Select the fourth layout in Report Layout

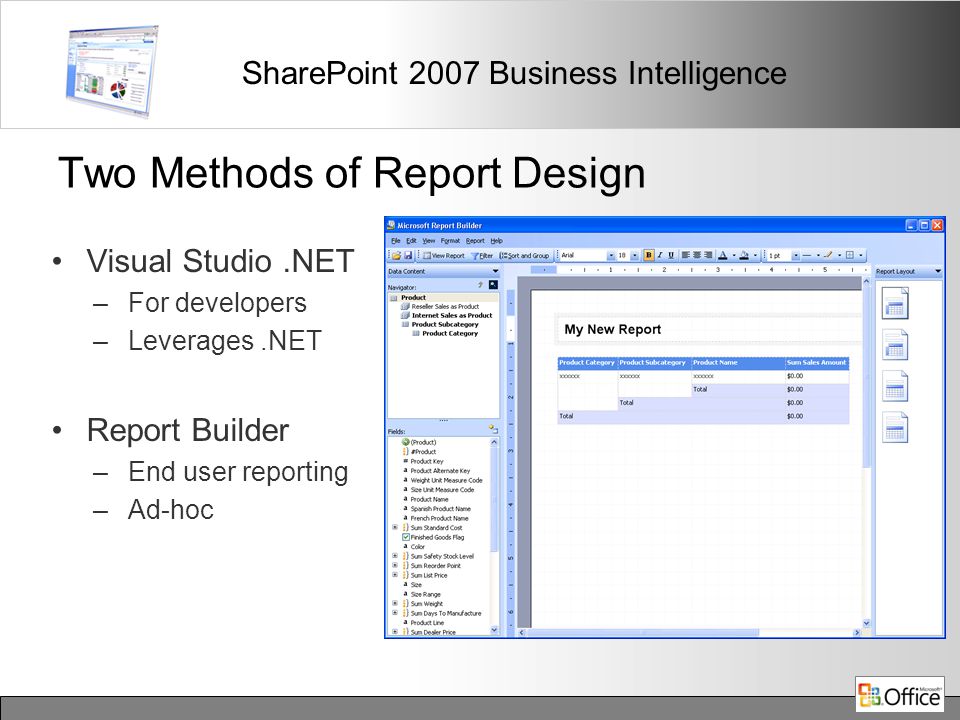(x=895, y=427)
